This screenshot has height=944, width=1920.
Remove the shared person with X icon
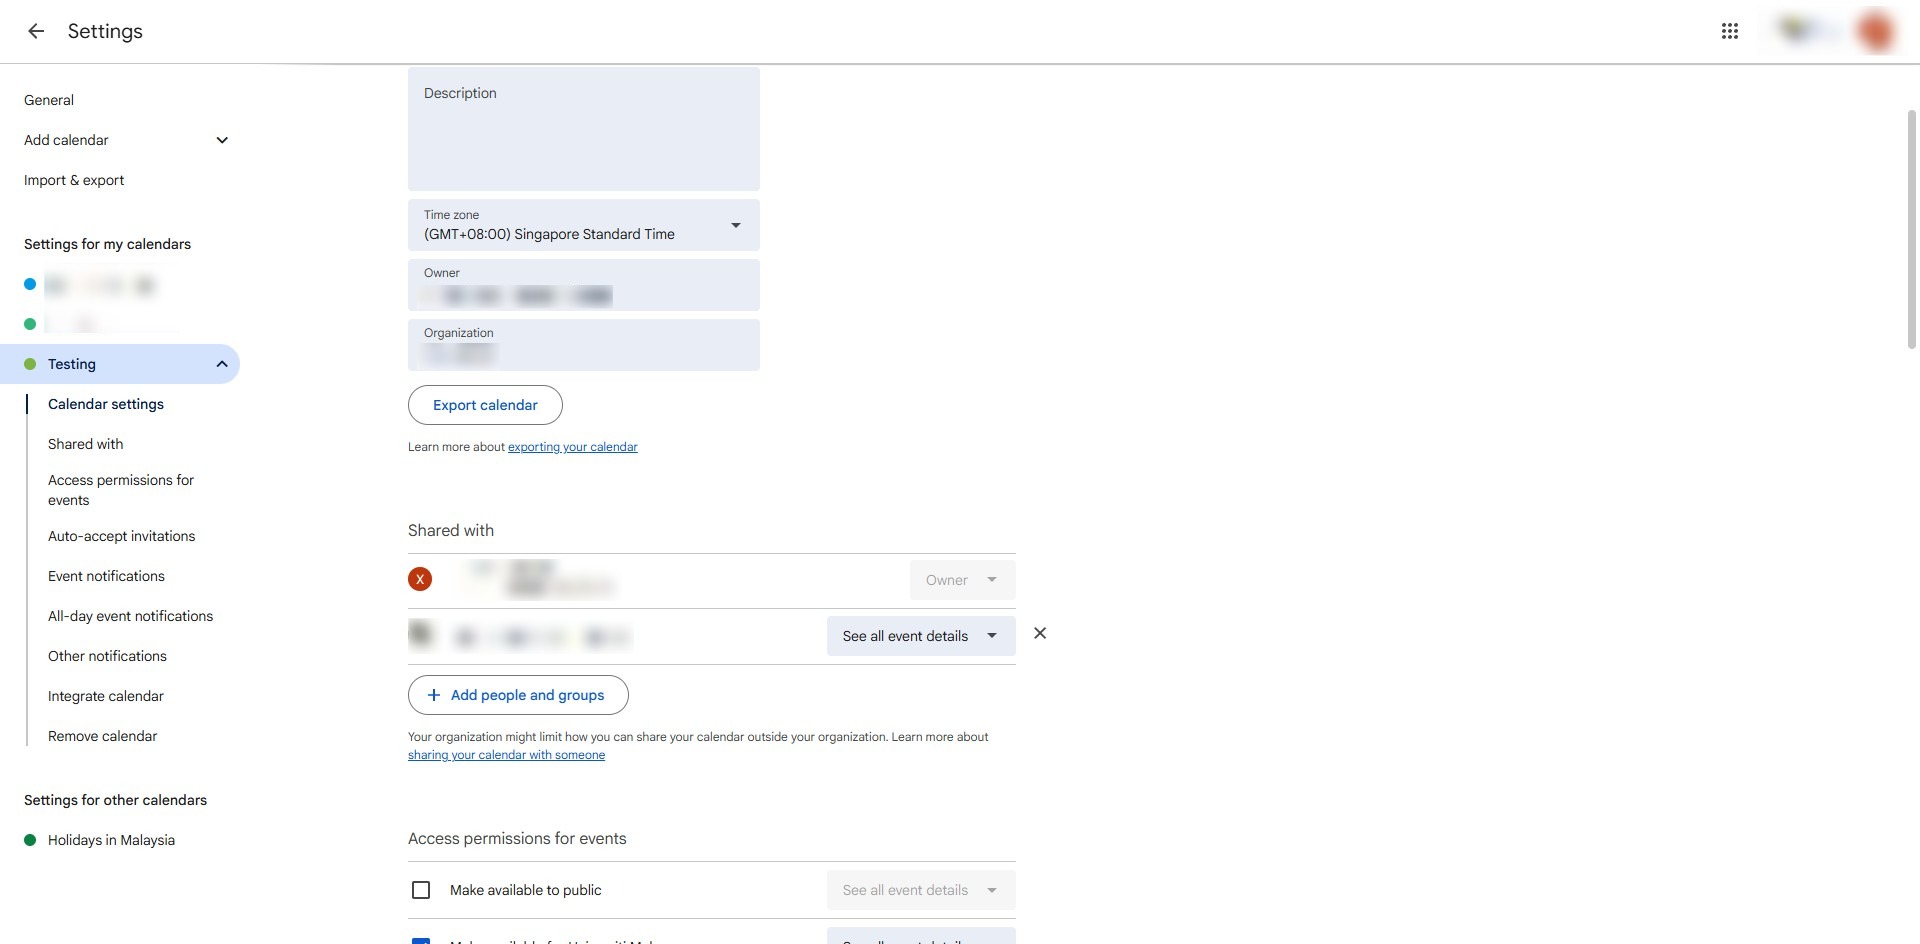pyautogui.click(x=1040, y=634)
